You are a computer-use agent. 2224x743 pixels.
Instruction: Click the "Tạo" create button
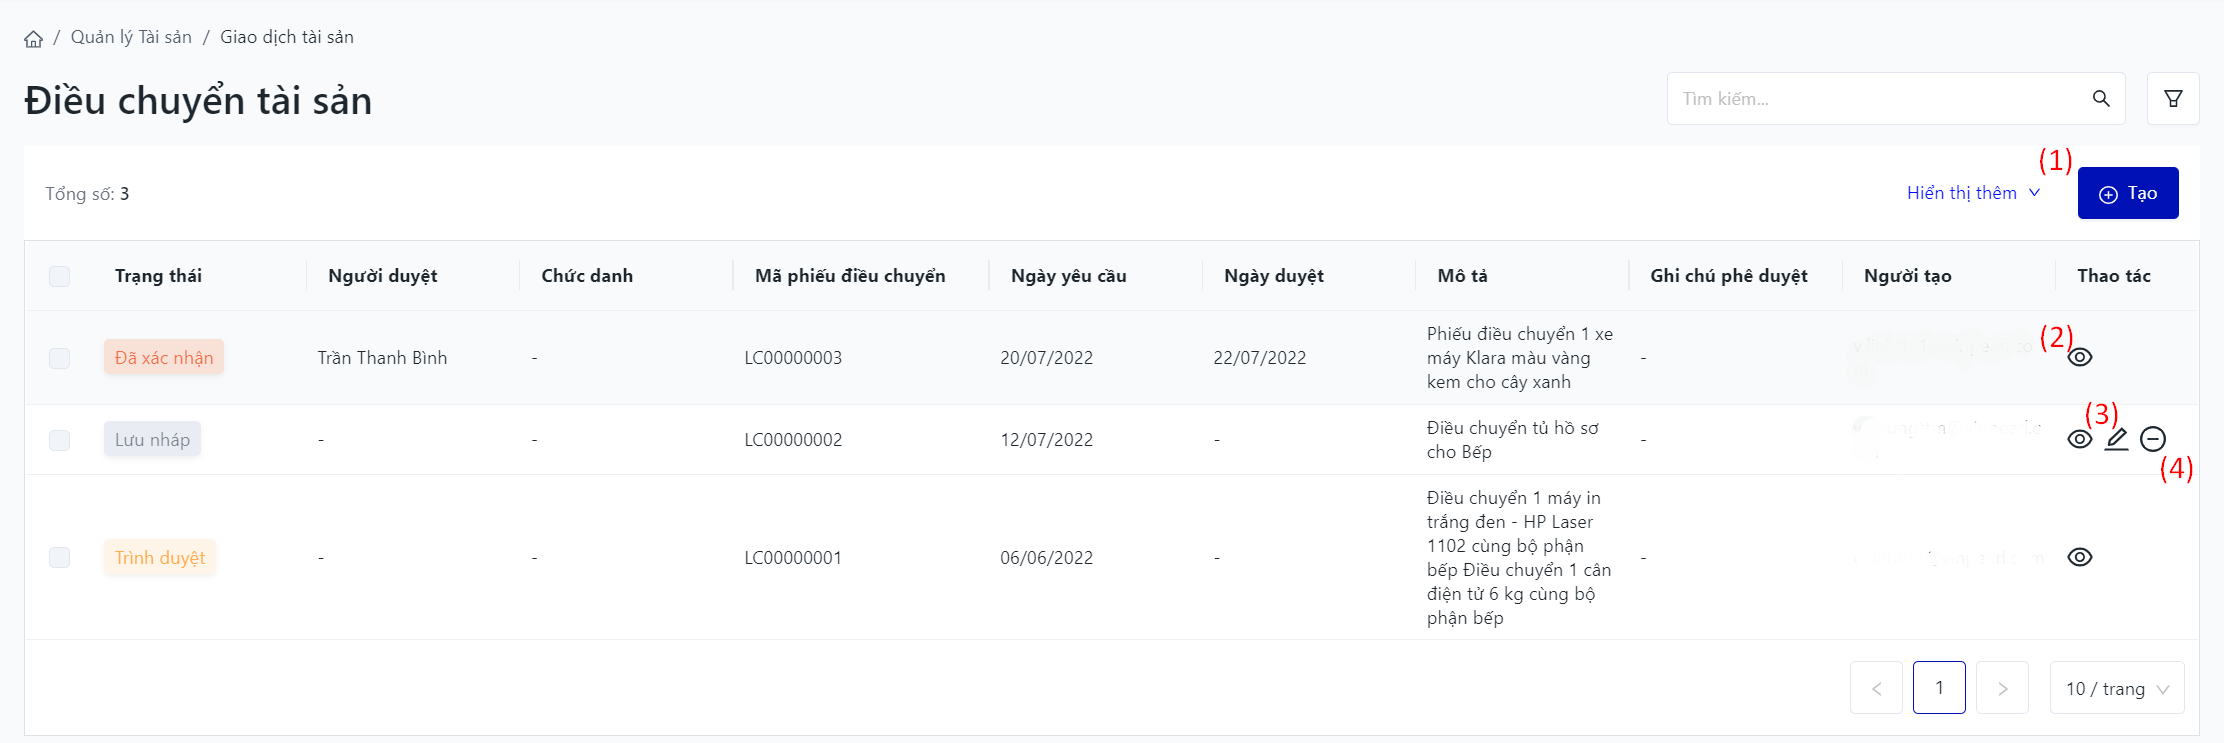point(2128,193)
